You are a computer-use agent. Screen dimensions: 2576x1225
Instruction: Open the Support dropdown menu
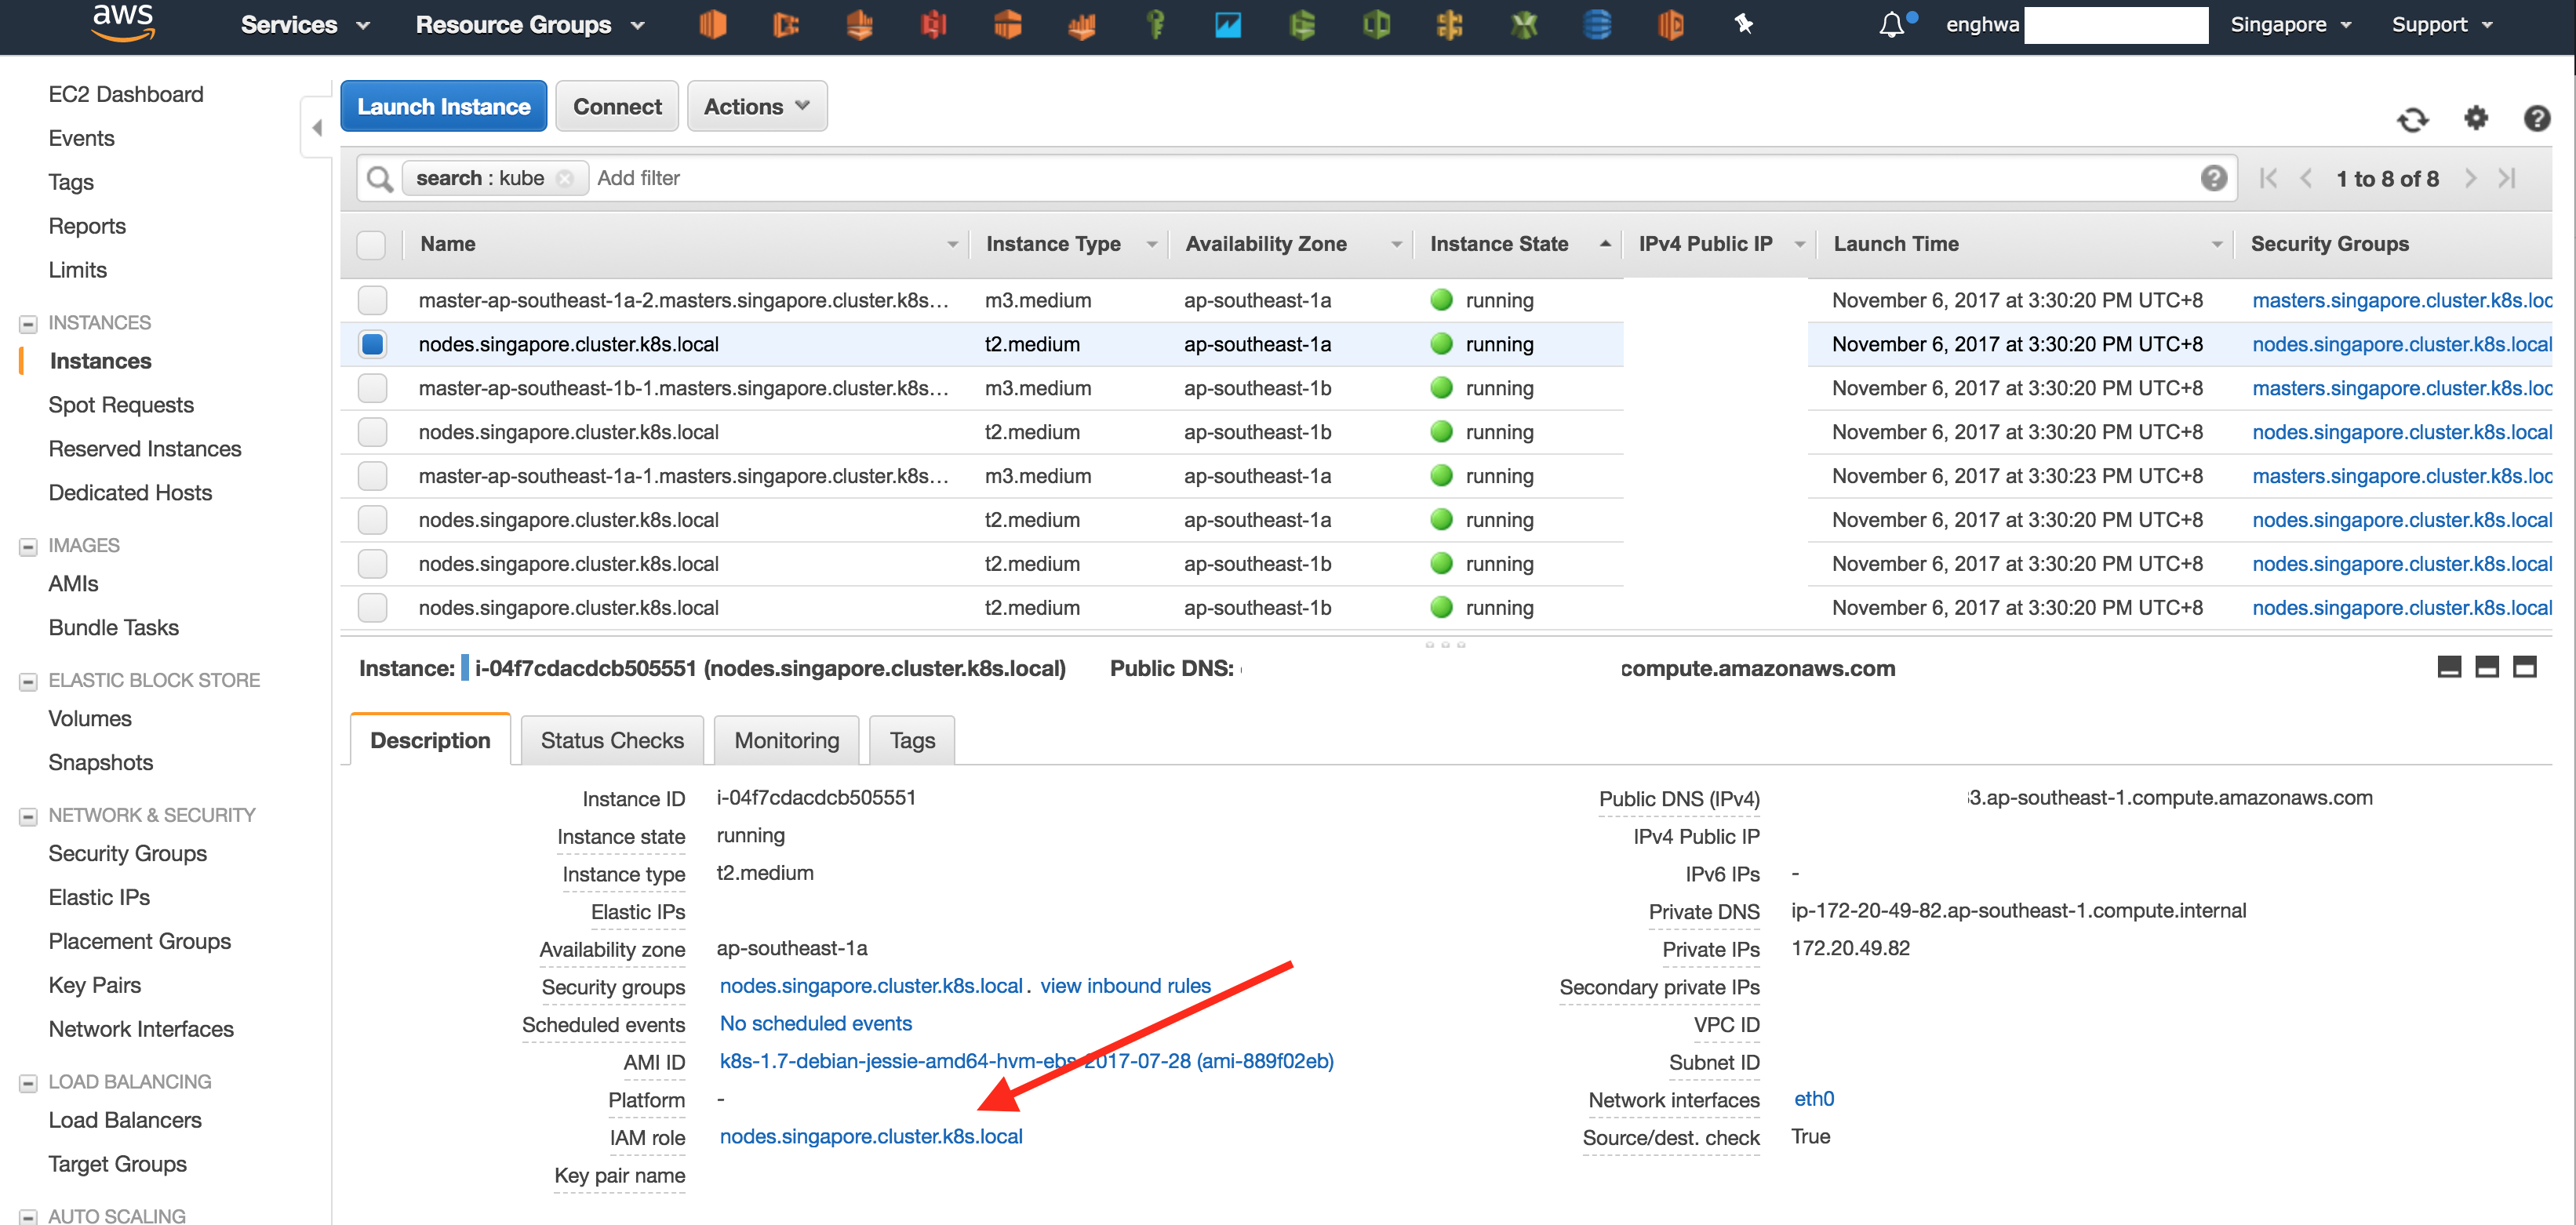[x=2441, y=25]
